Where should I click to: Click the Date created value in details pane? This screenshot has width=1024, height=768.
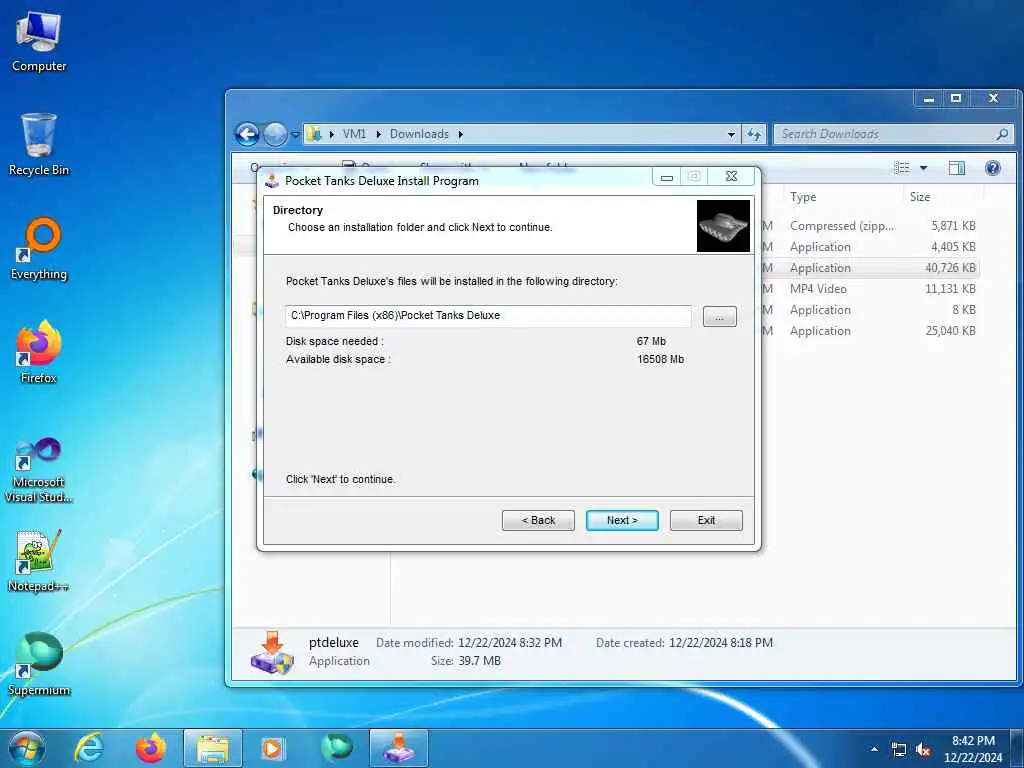pos(721,643)
